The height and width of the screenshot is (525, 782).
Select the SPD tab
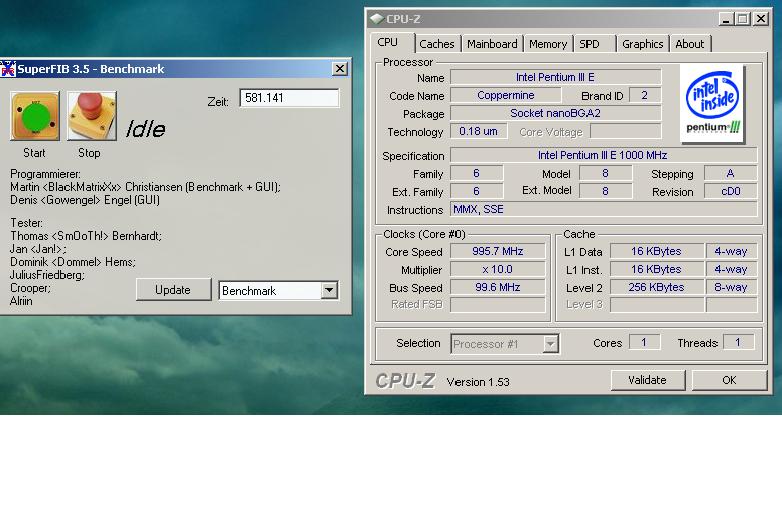594,44
